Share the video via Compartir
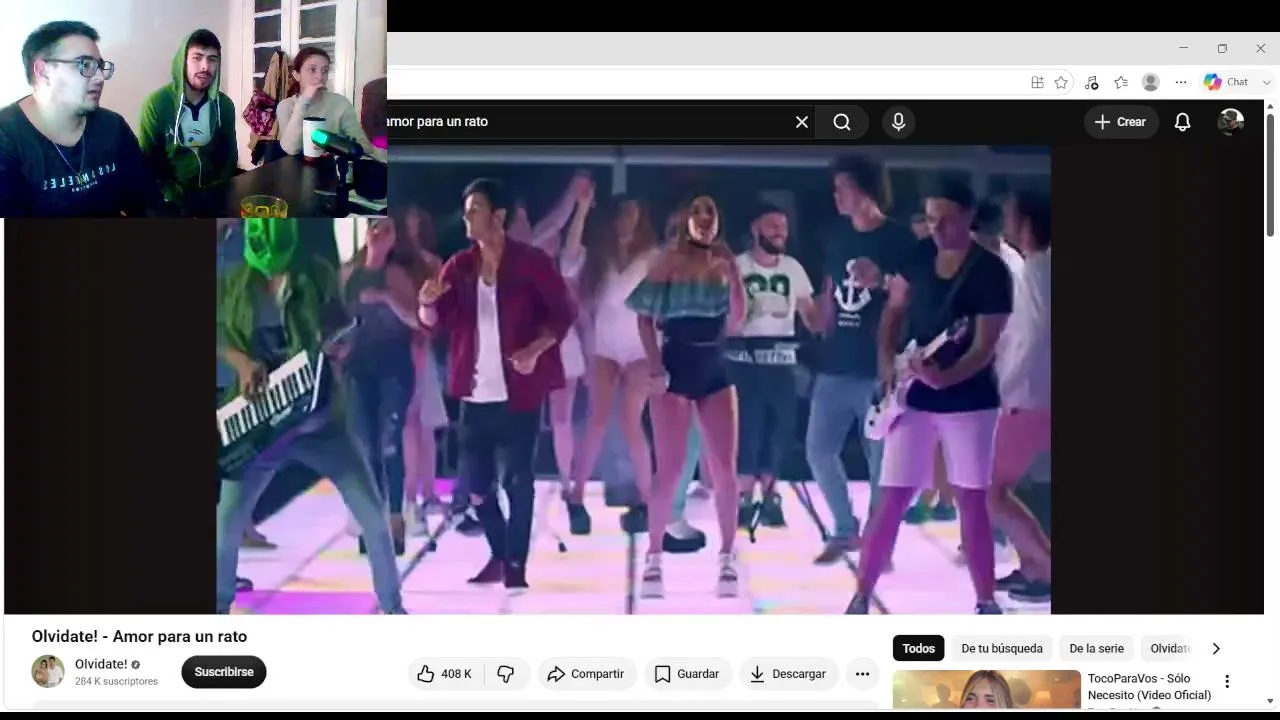This screenshot has height=720, width=1280. pos(585,674)
